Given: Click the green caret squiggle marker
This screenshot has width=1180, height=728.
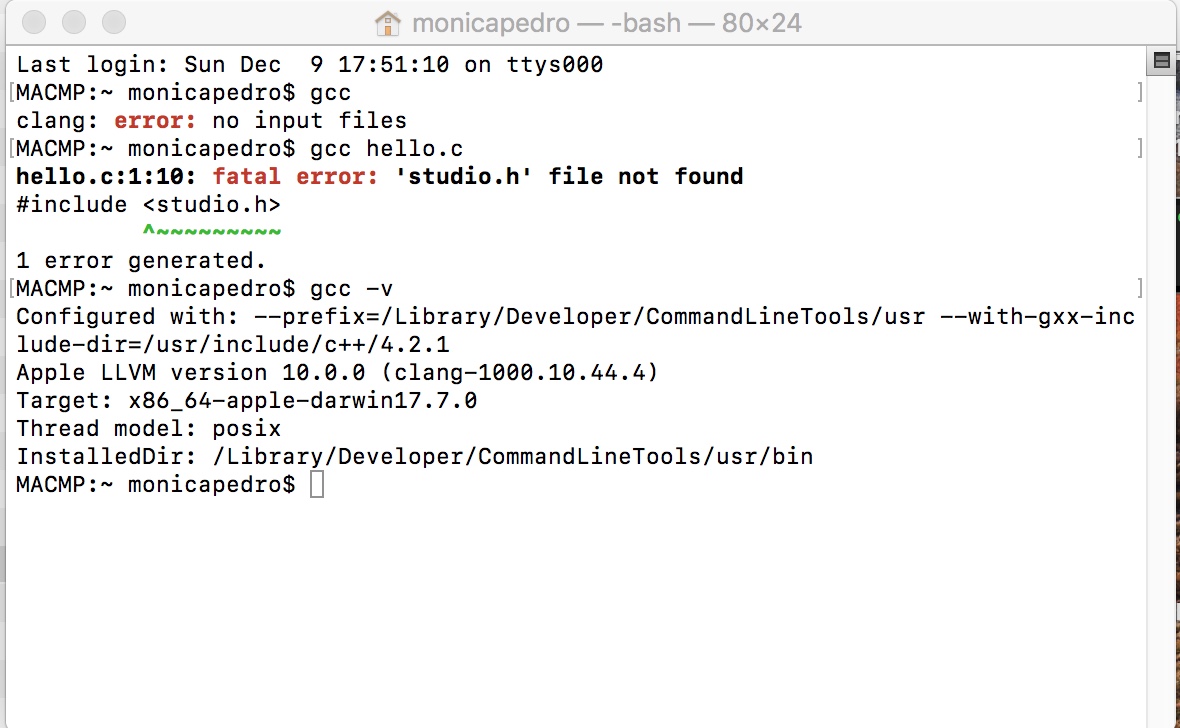Looking at the screenshot, I should coord(212,230).
